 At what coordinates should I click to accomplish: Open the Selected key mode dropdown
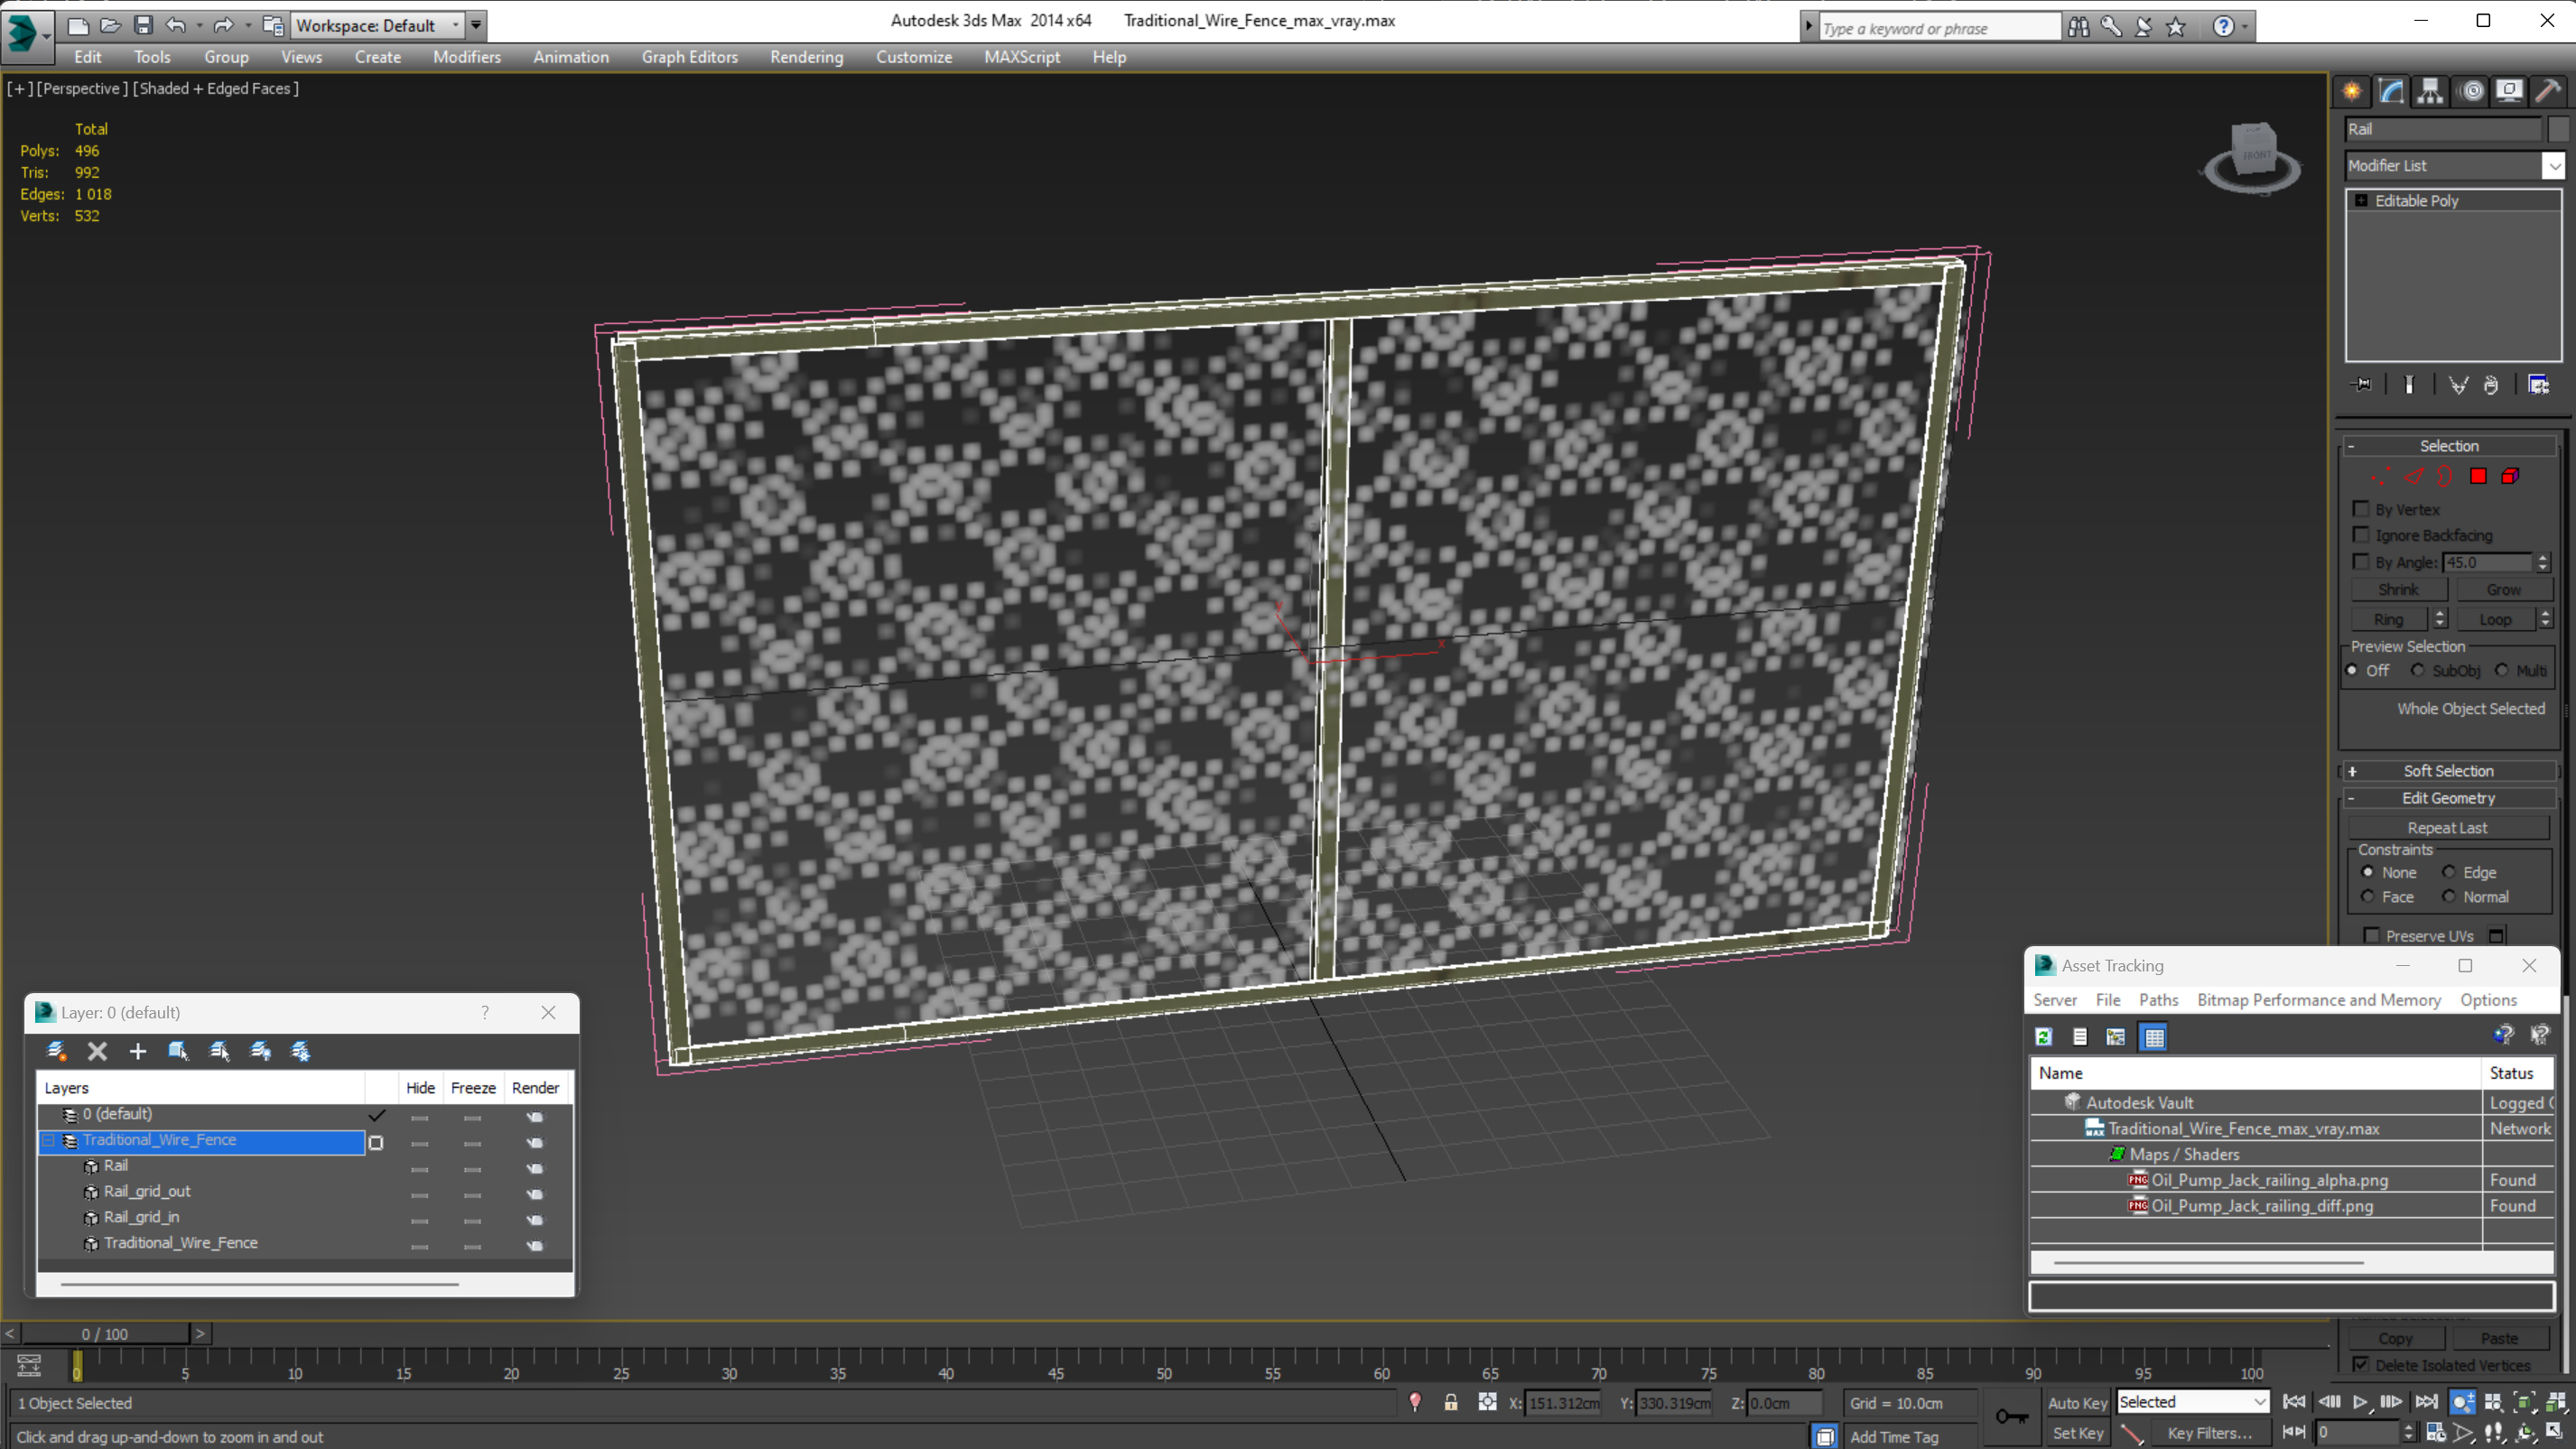2193,1402
